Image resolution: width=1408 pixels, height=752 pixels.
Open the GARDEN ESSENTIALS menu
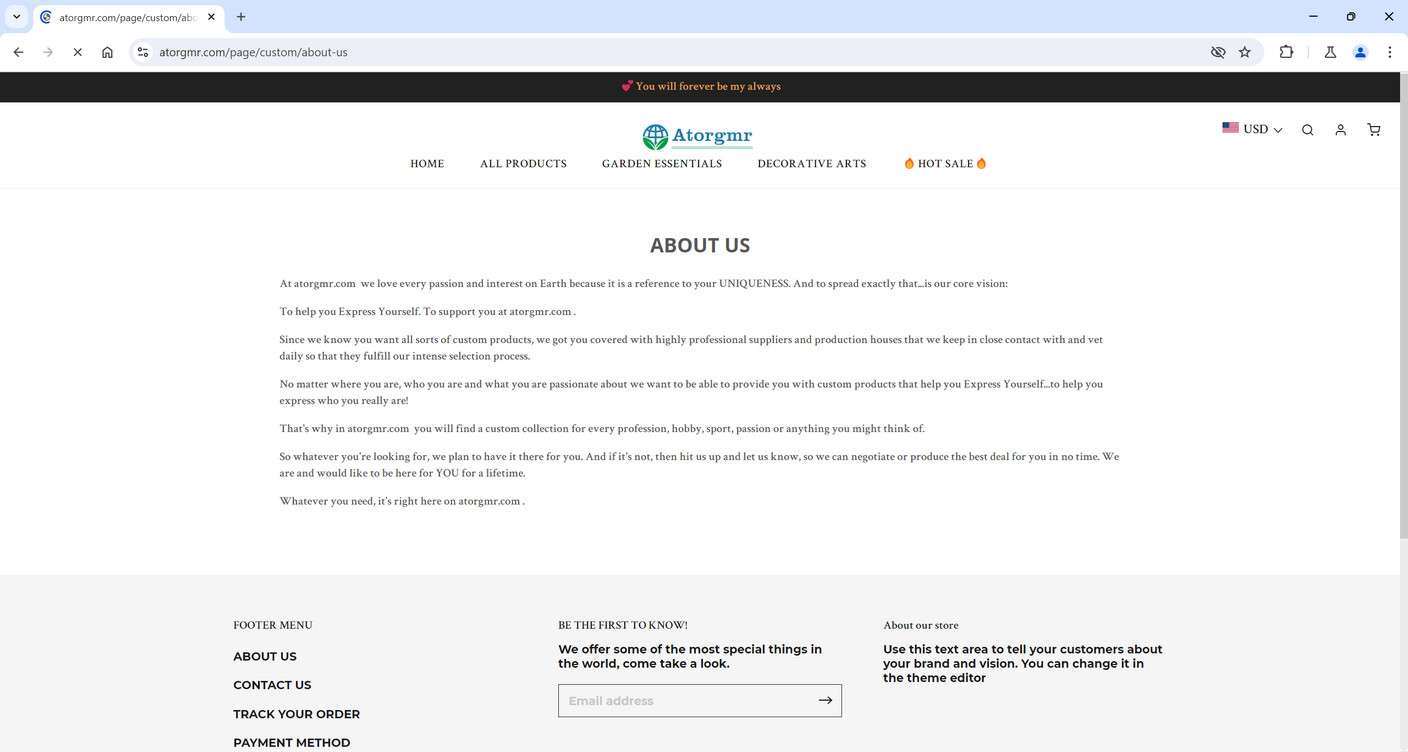pos(662,164)
